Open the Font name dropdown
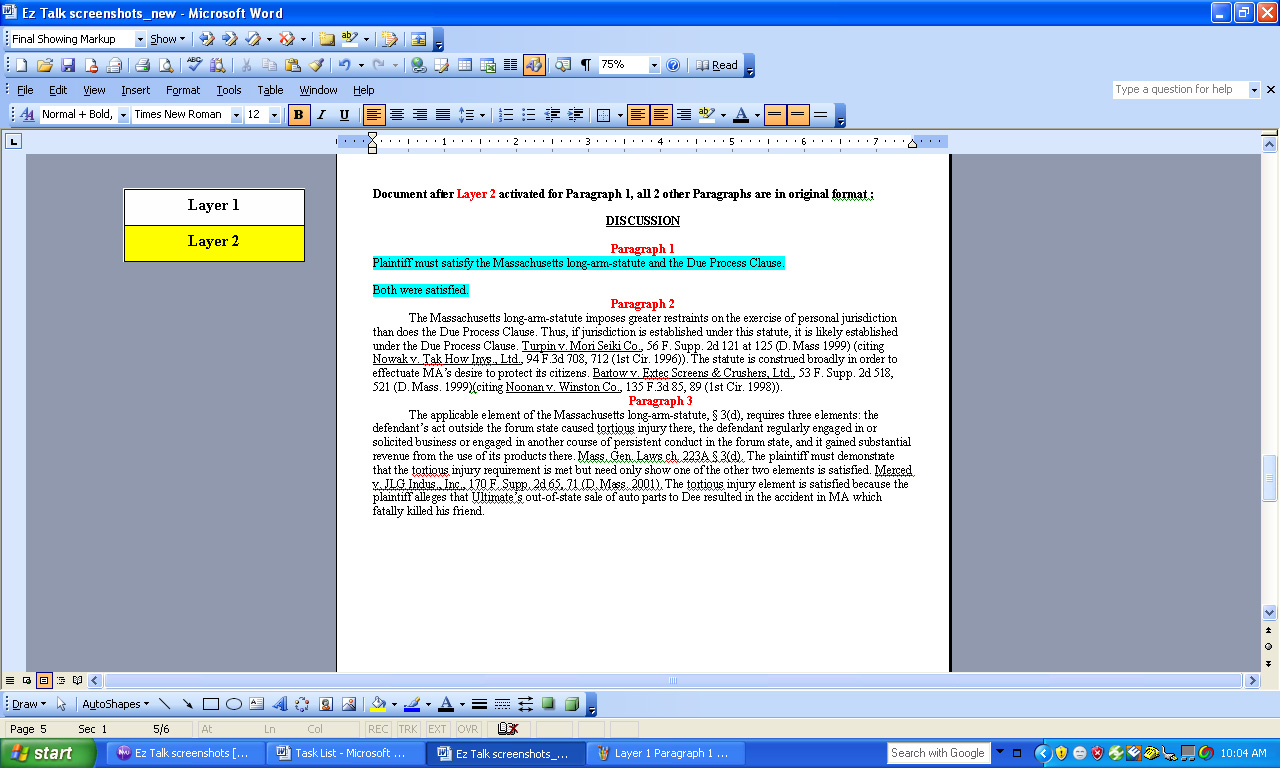The width and height of the screenshot is (1280, 768). [x=236, y=115]
